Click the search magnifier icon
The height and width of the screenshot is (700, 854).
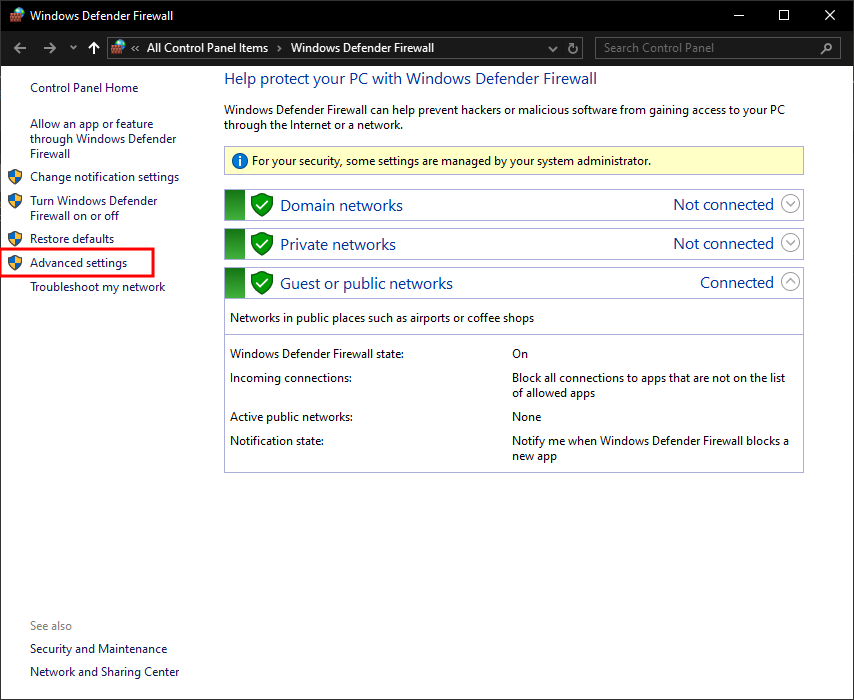click(x=826, y=48)
